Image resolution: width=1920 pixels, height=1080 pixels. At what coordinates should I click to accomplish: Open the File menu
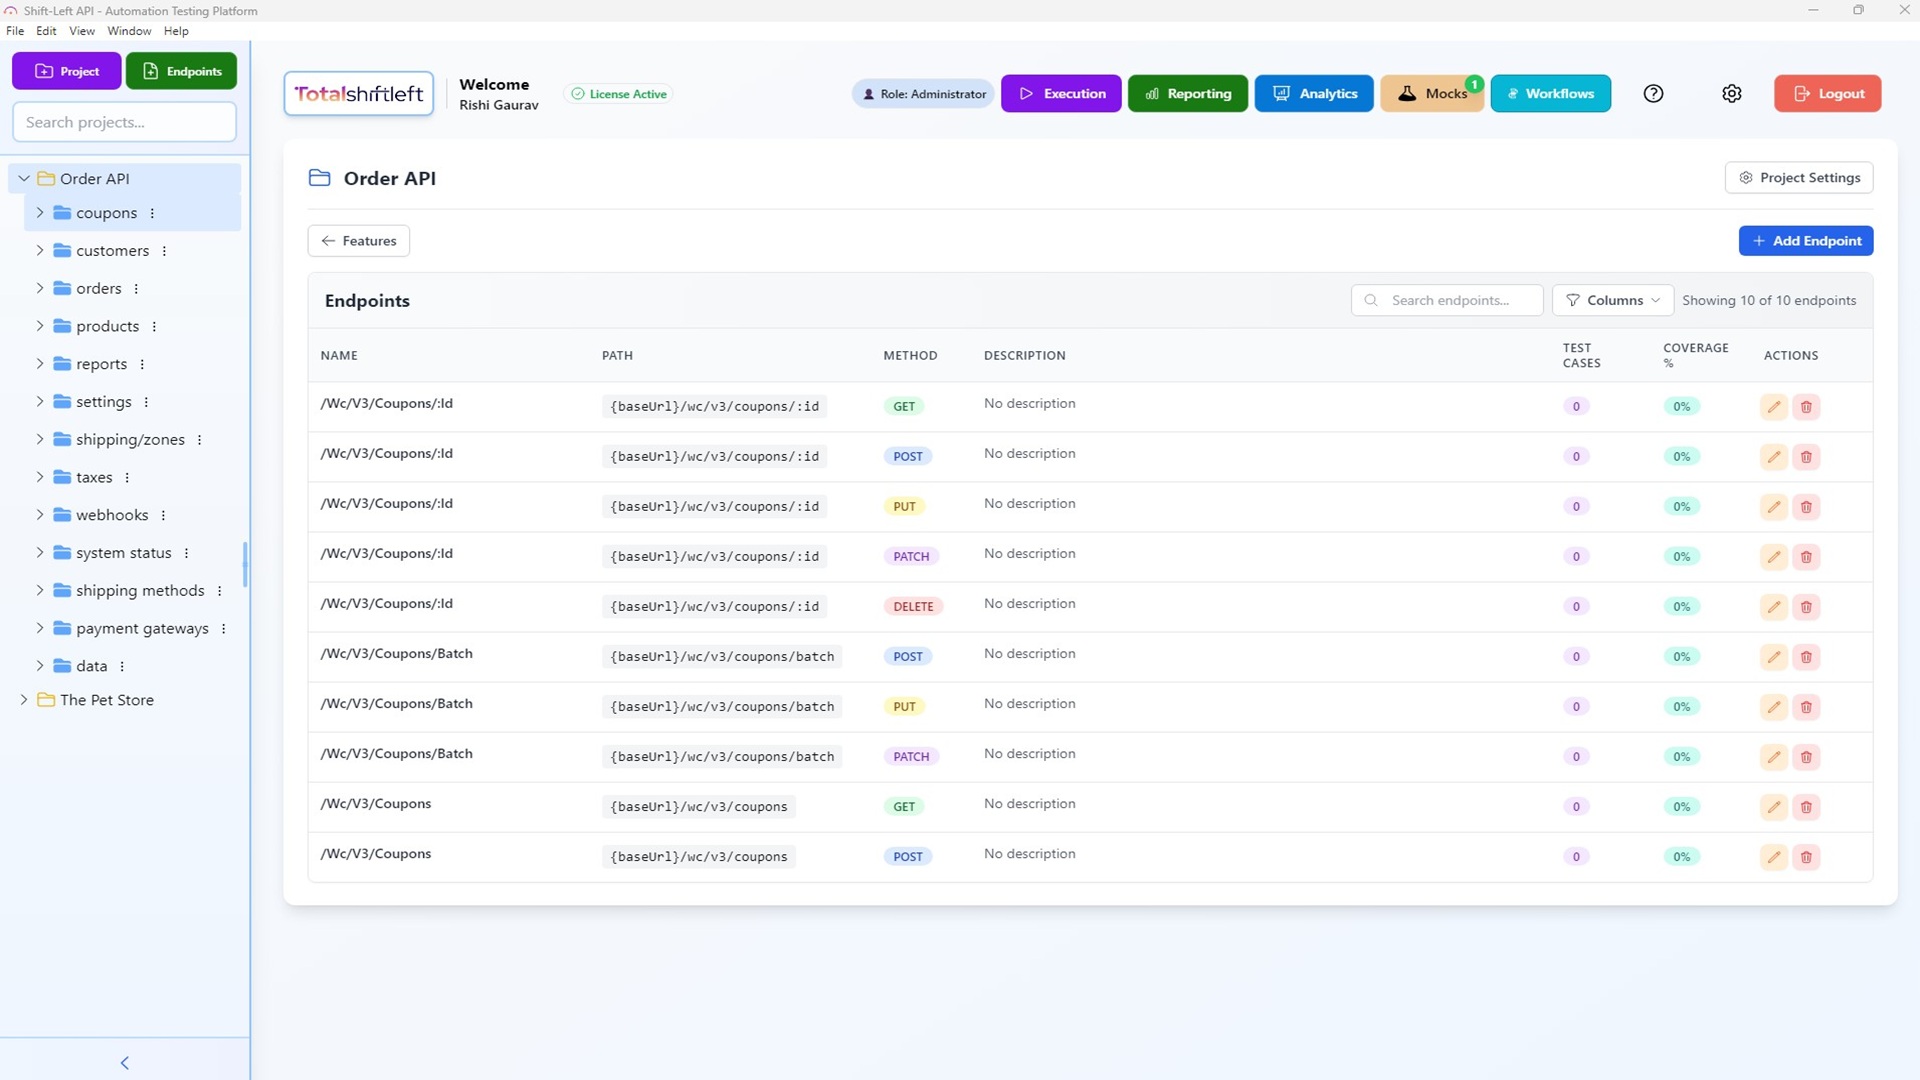pos(15,31)
